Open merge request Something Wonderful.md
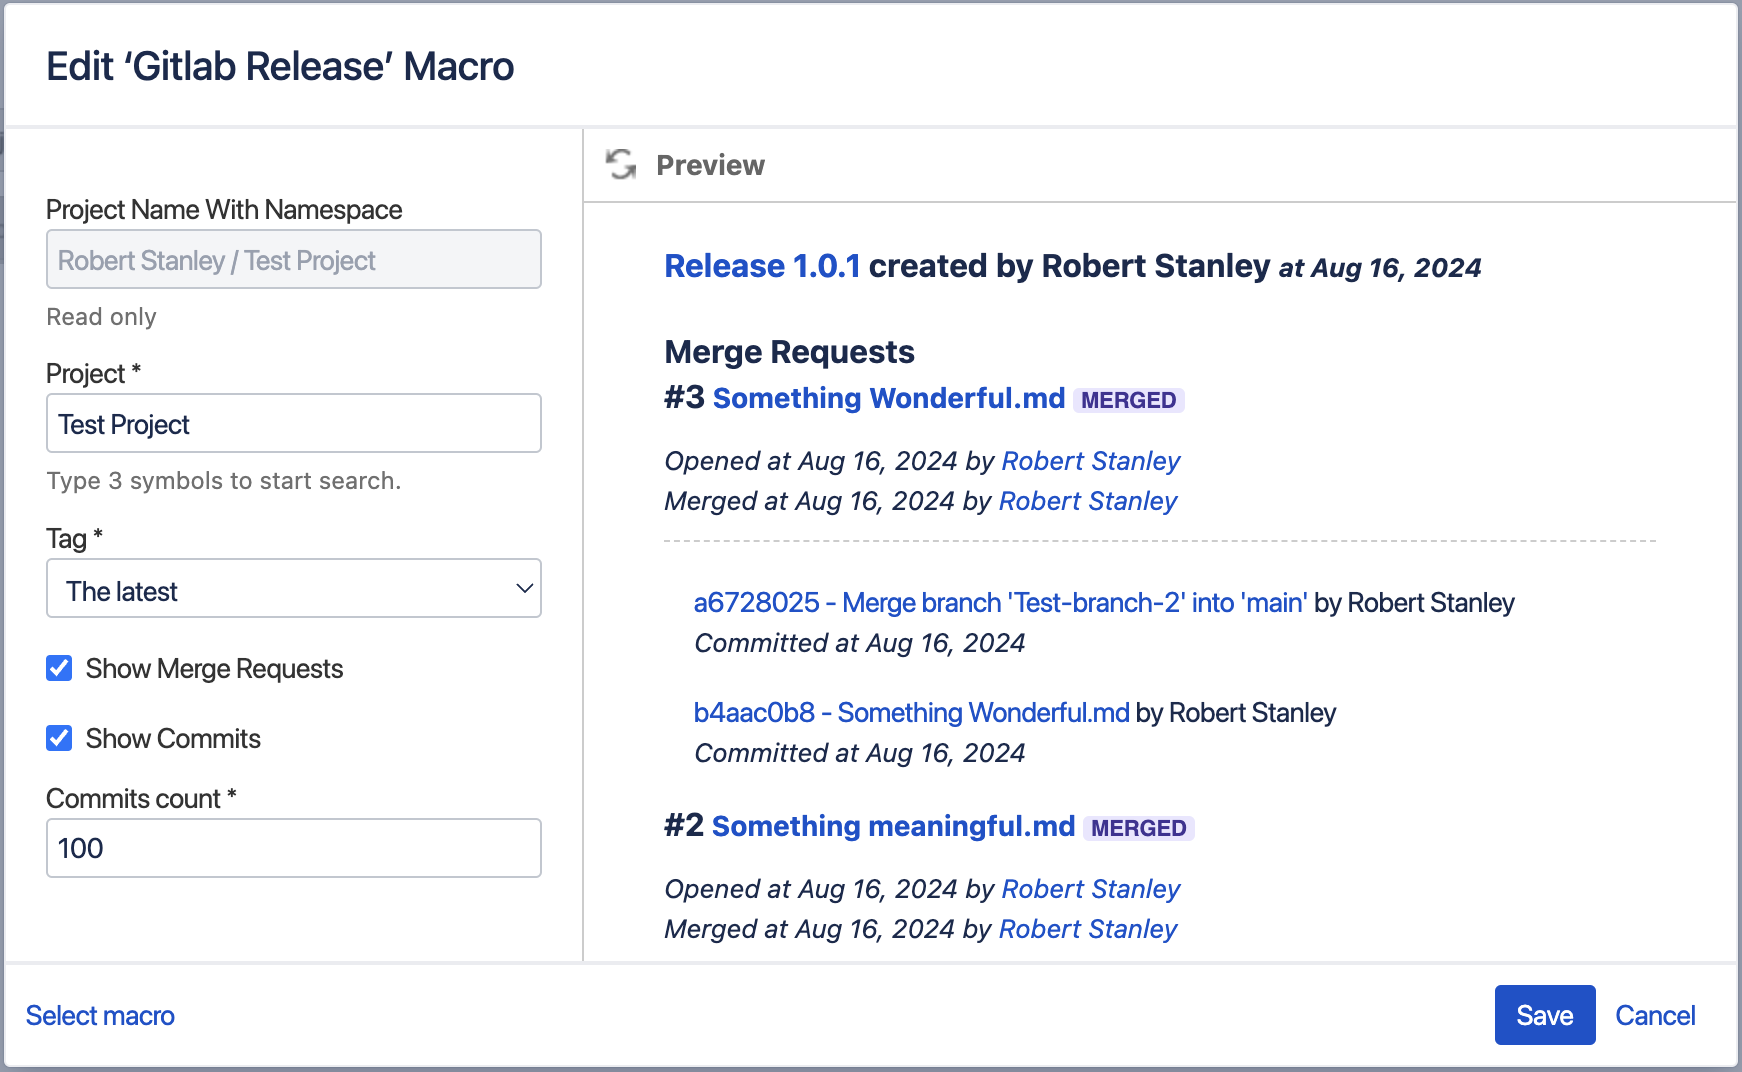 [888, 398]
